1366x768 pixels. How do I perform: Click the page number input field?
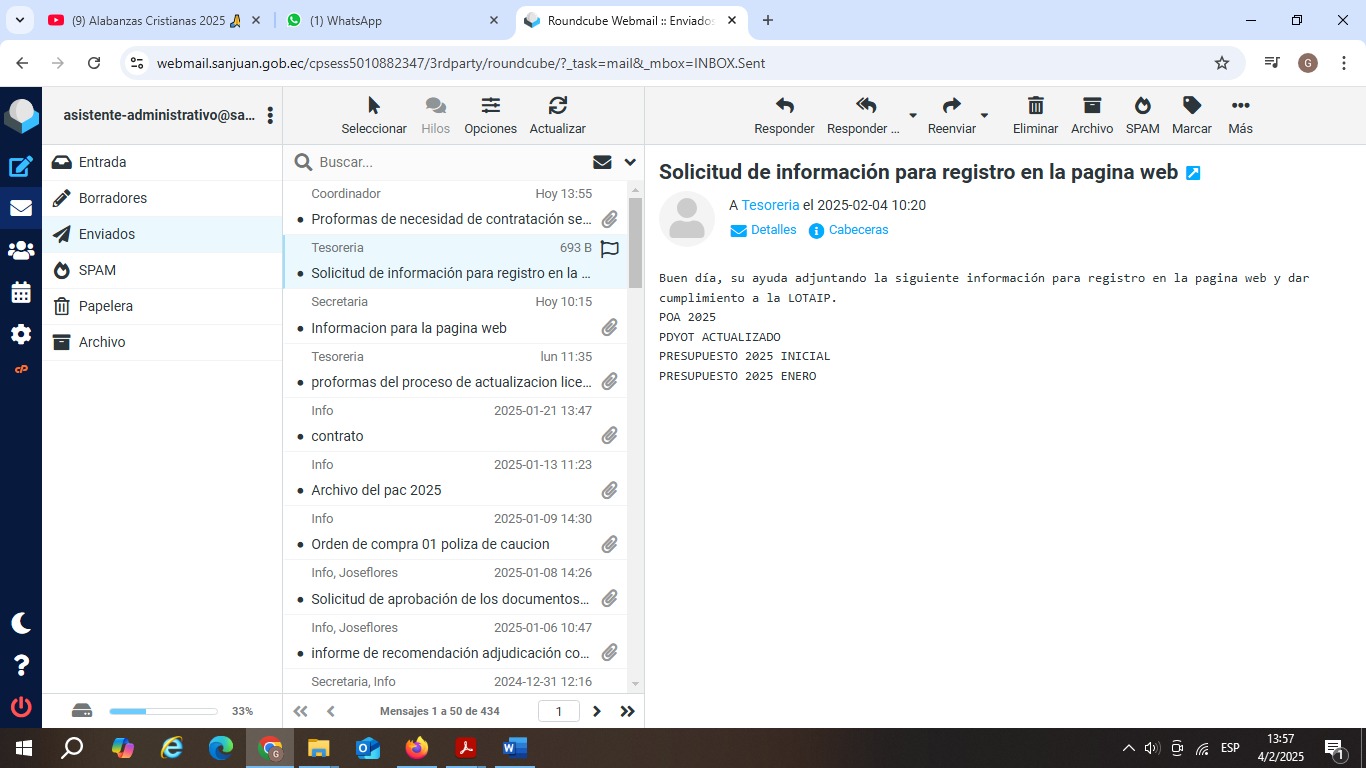[559, 711]
